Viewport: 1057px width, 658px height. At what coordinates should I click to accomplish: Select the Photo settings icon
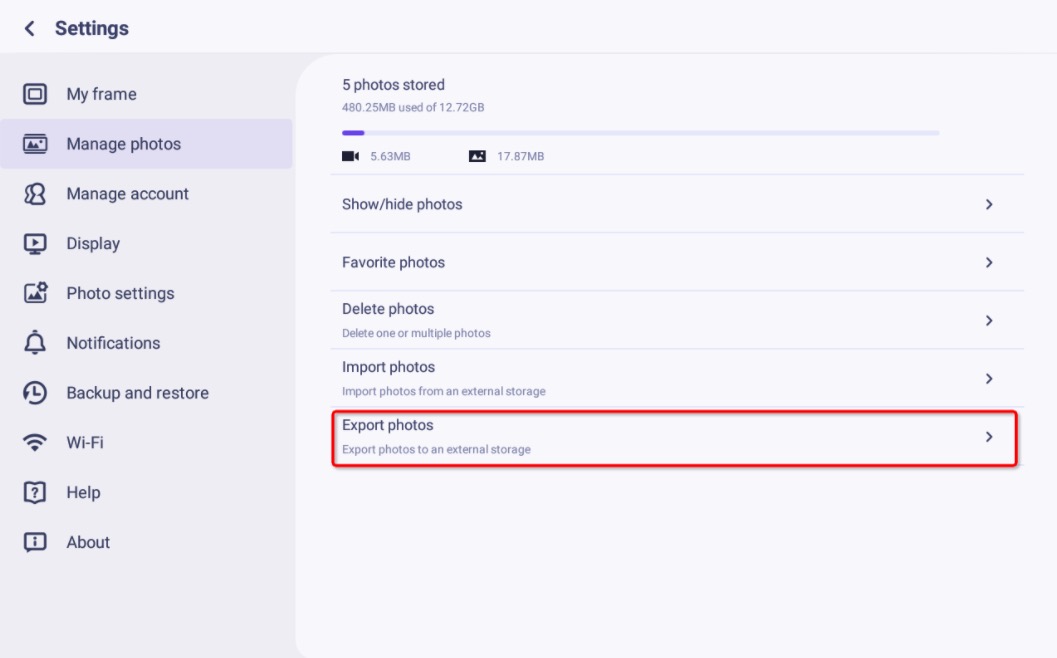33,293
